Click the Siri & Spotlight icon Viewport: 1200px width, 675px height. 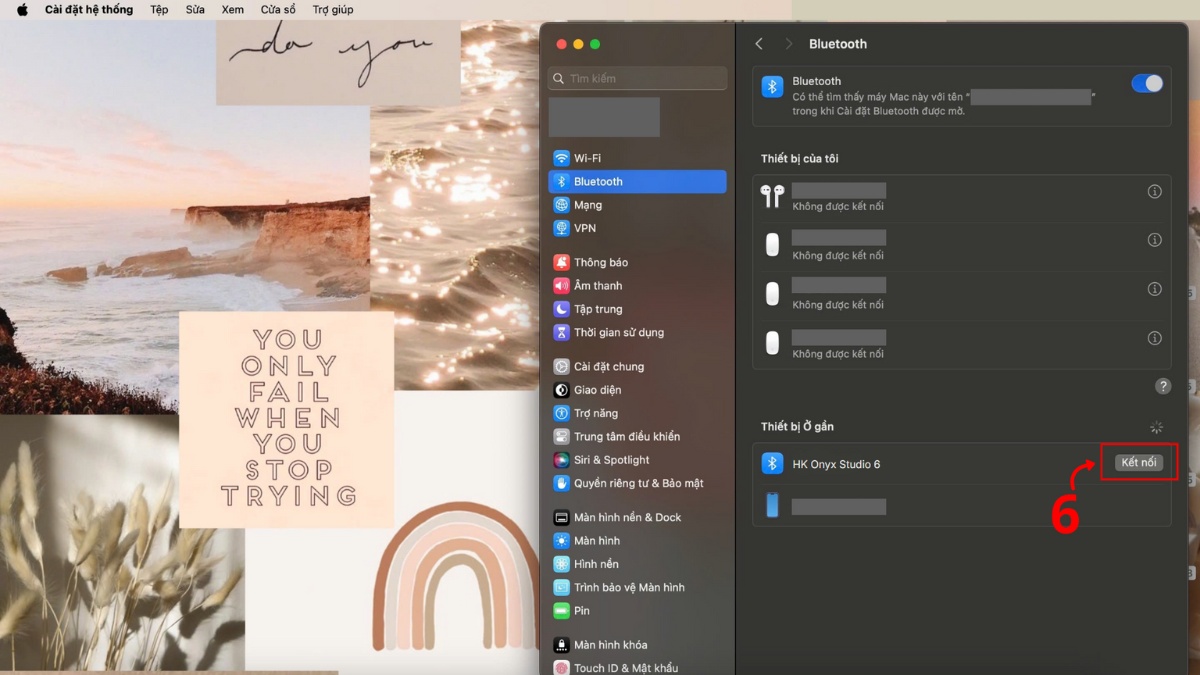click(562, 459)
